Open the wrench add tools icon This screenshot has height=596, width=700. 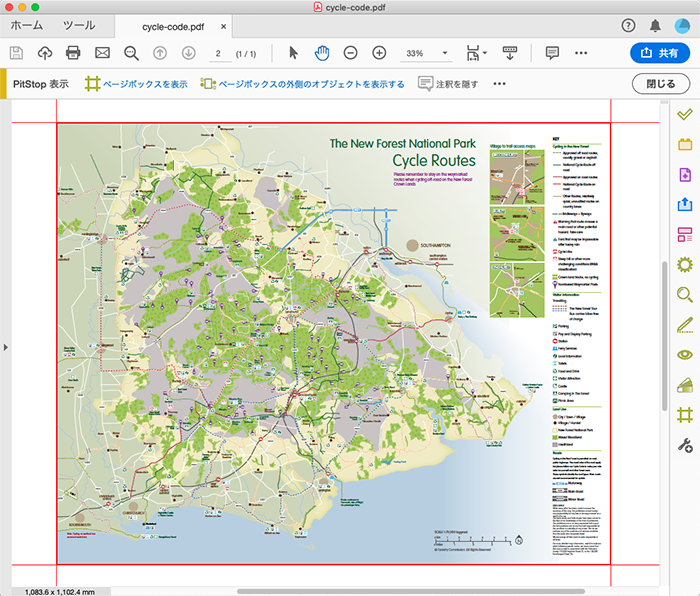click(685, 445)
